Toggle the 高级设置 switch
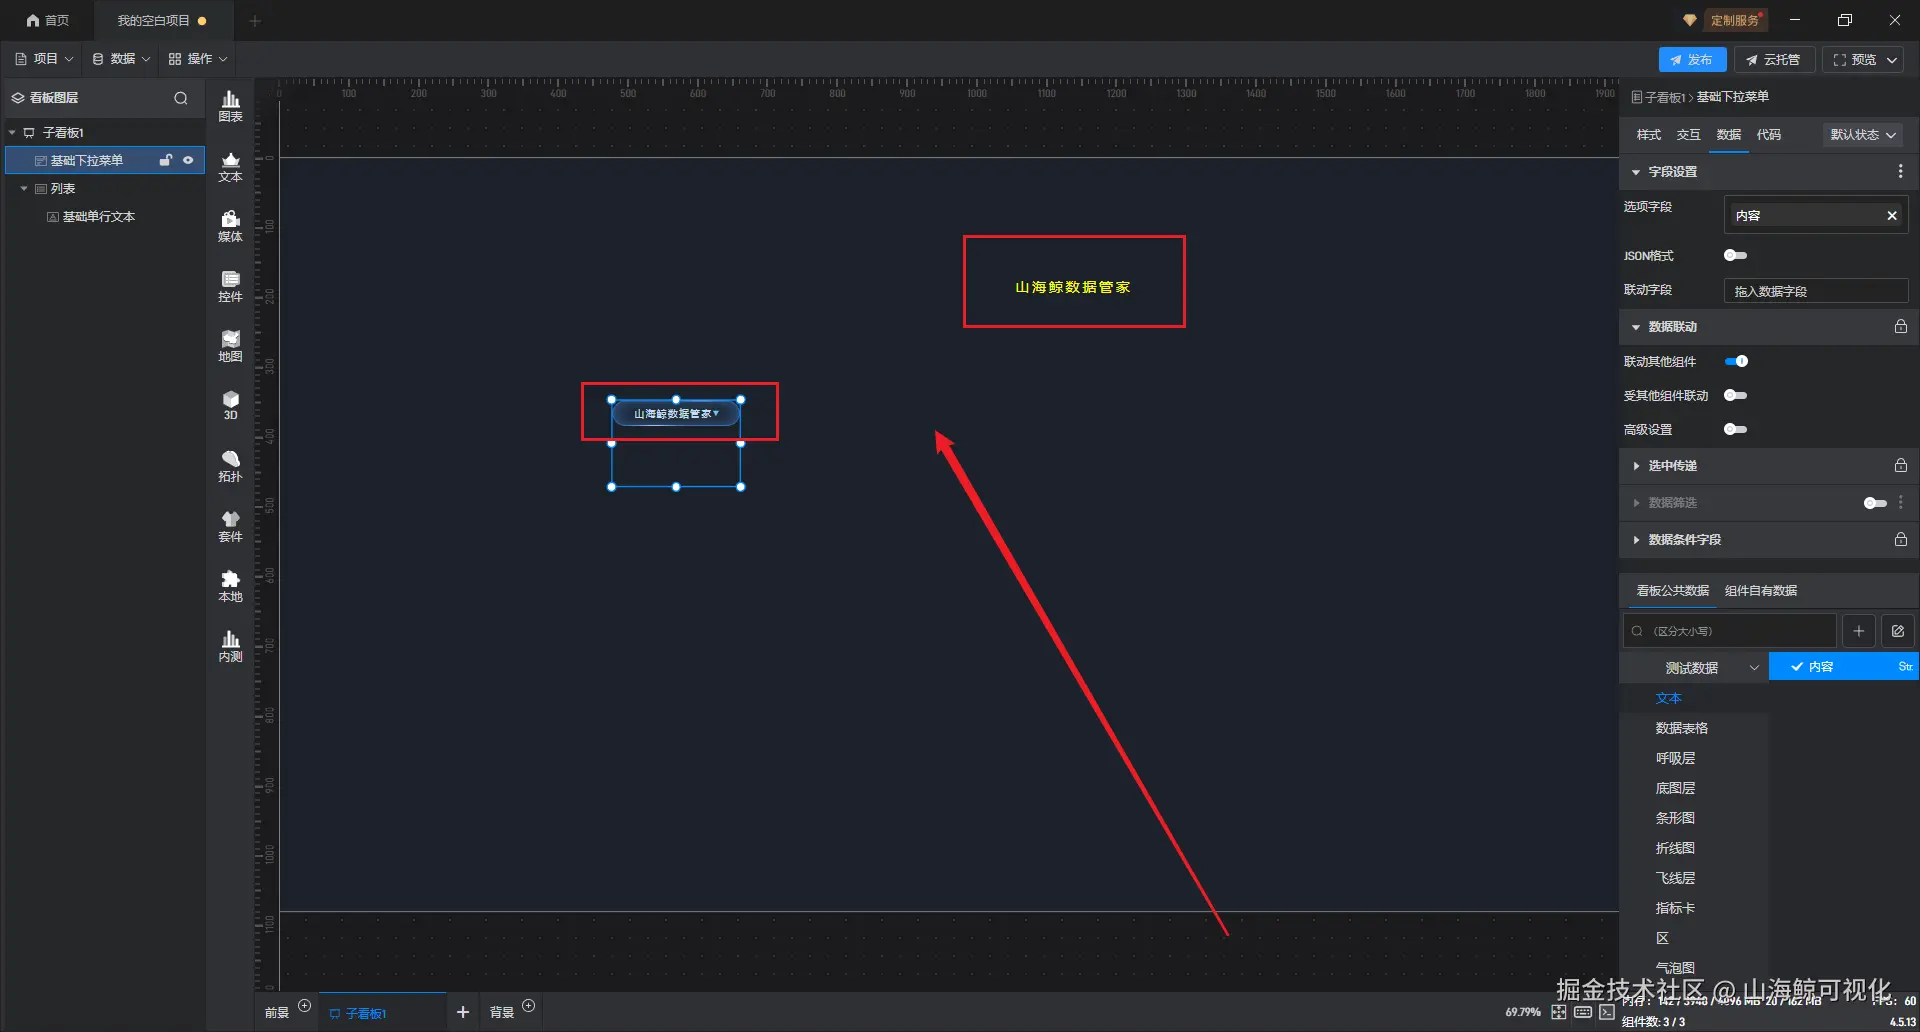This screenshot has height=1032, width=1920. pos(1735,430)
